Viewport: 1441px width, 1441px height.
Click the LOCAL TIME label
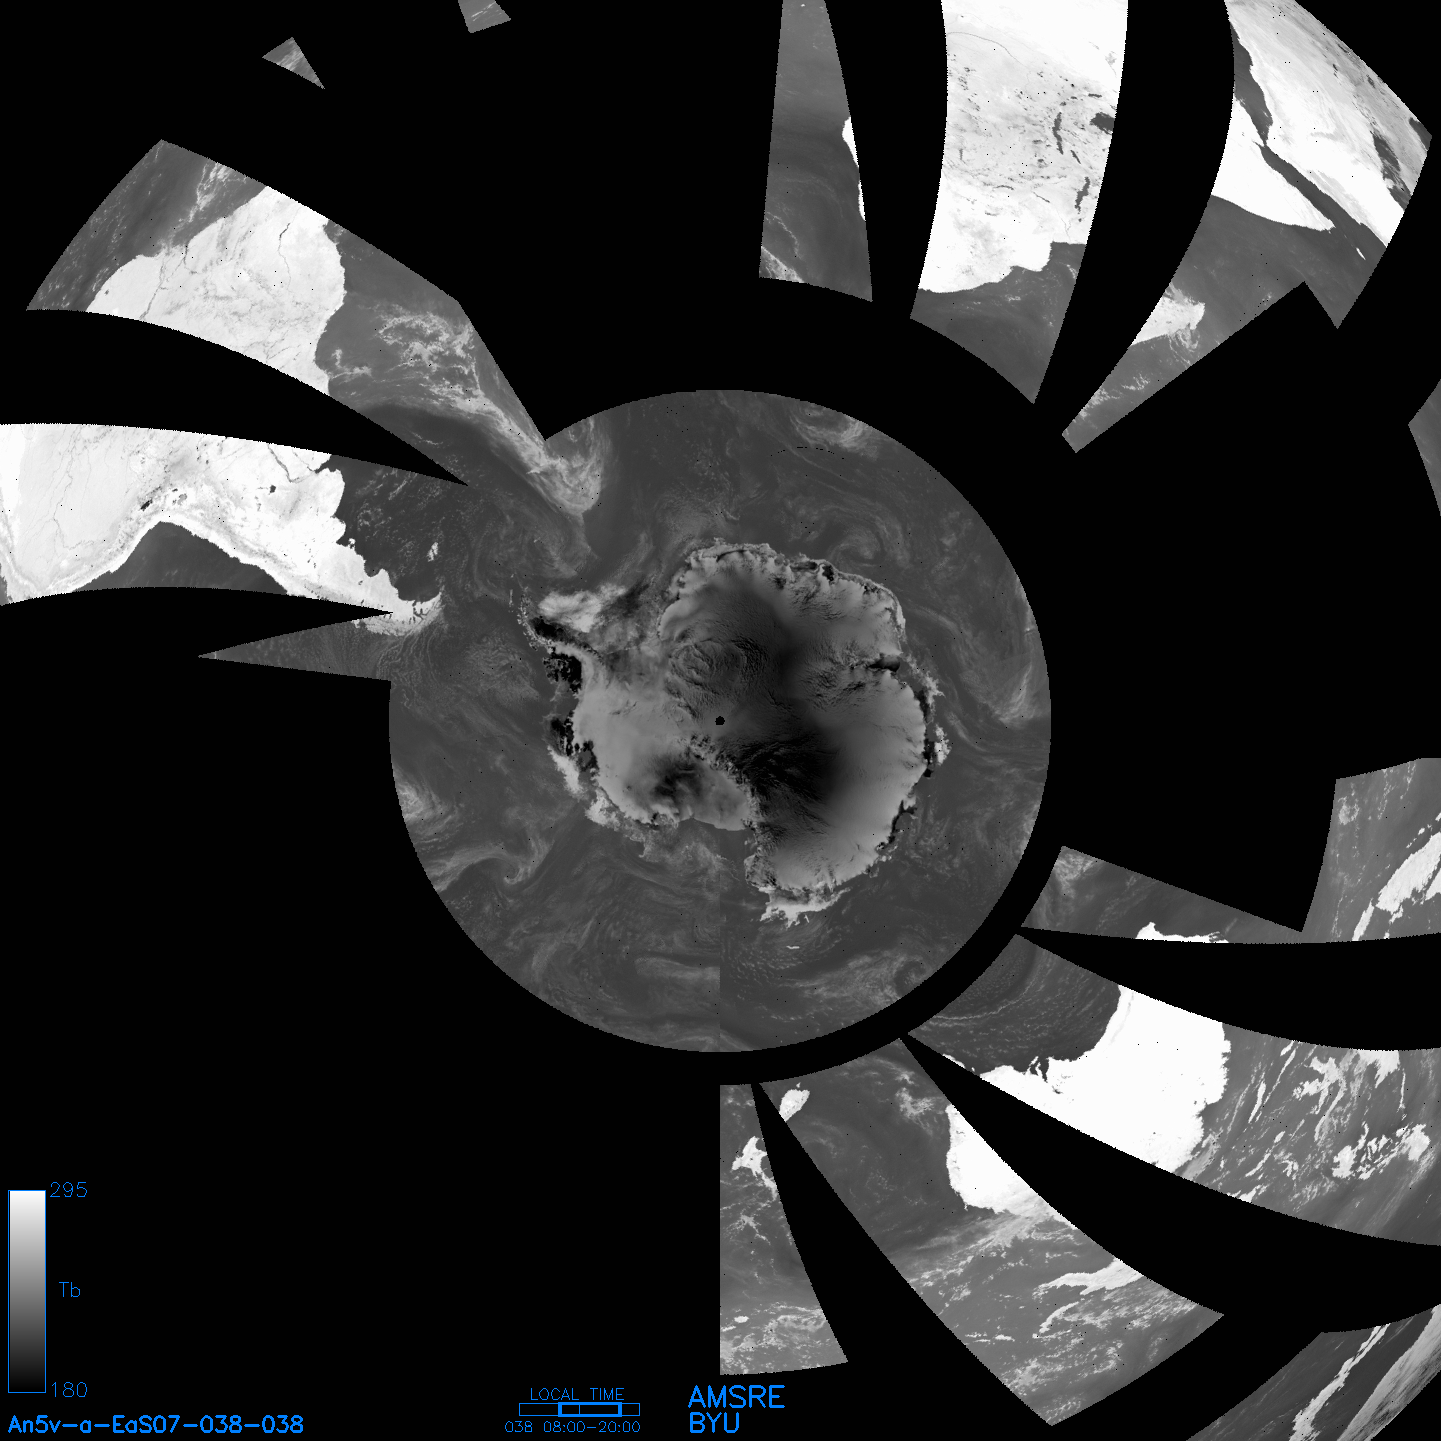pyautogui.click(x=577, y=1394)
